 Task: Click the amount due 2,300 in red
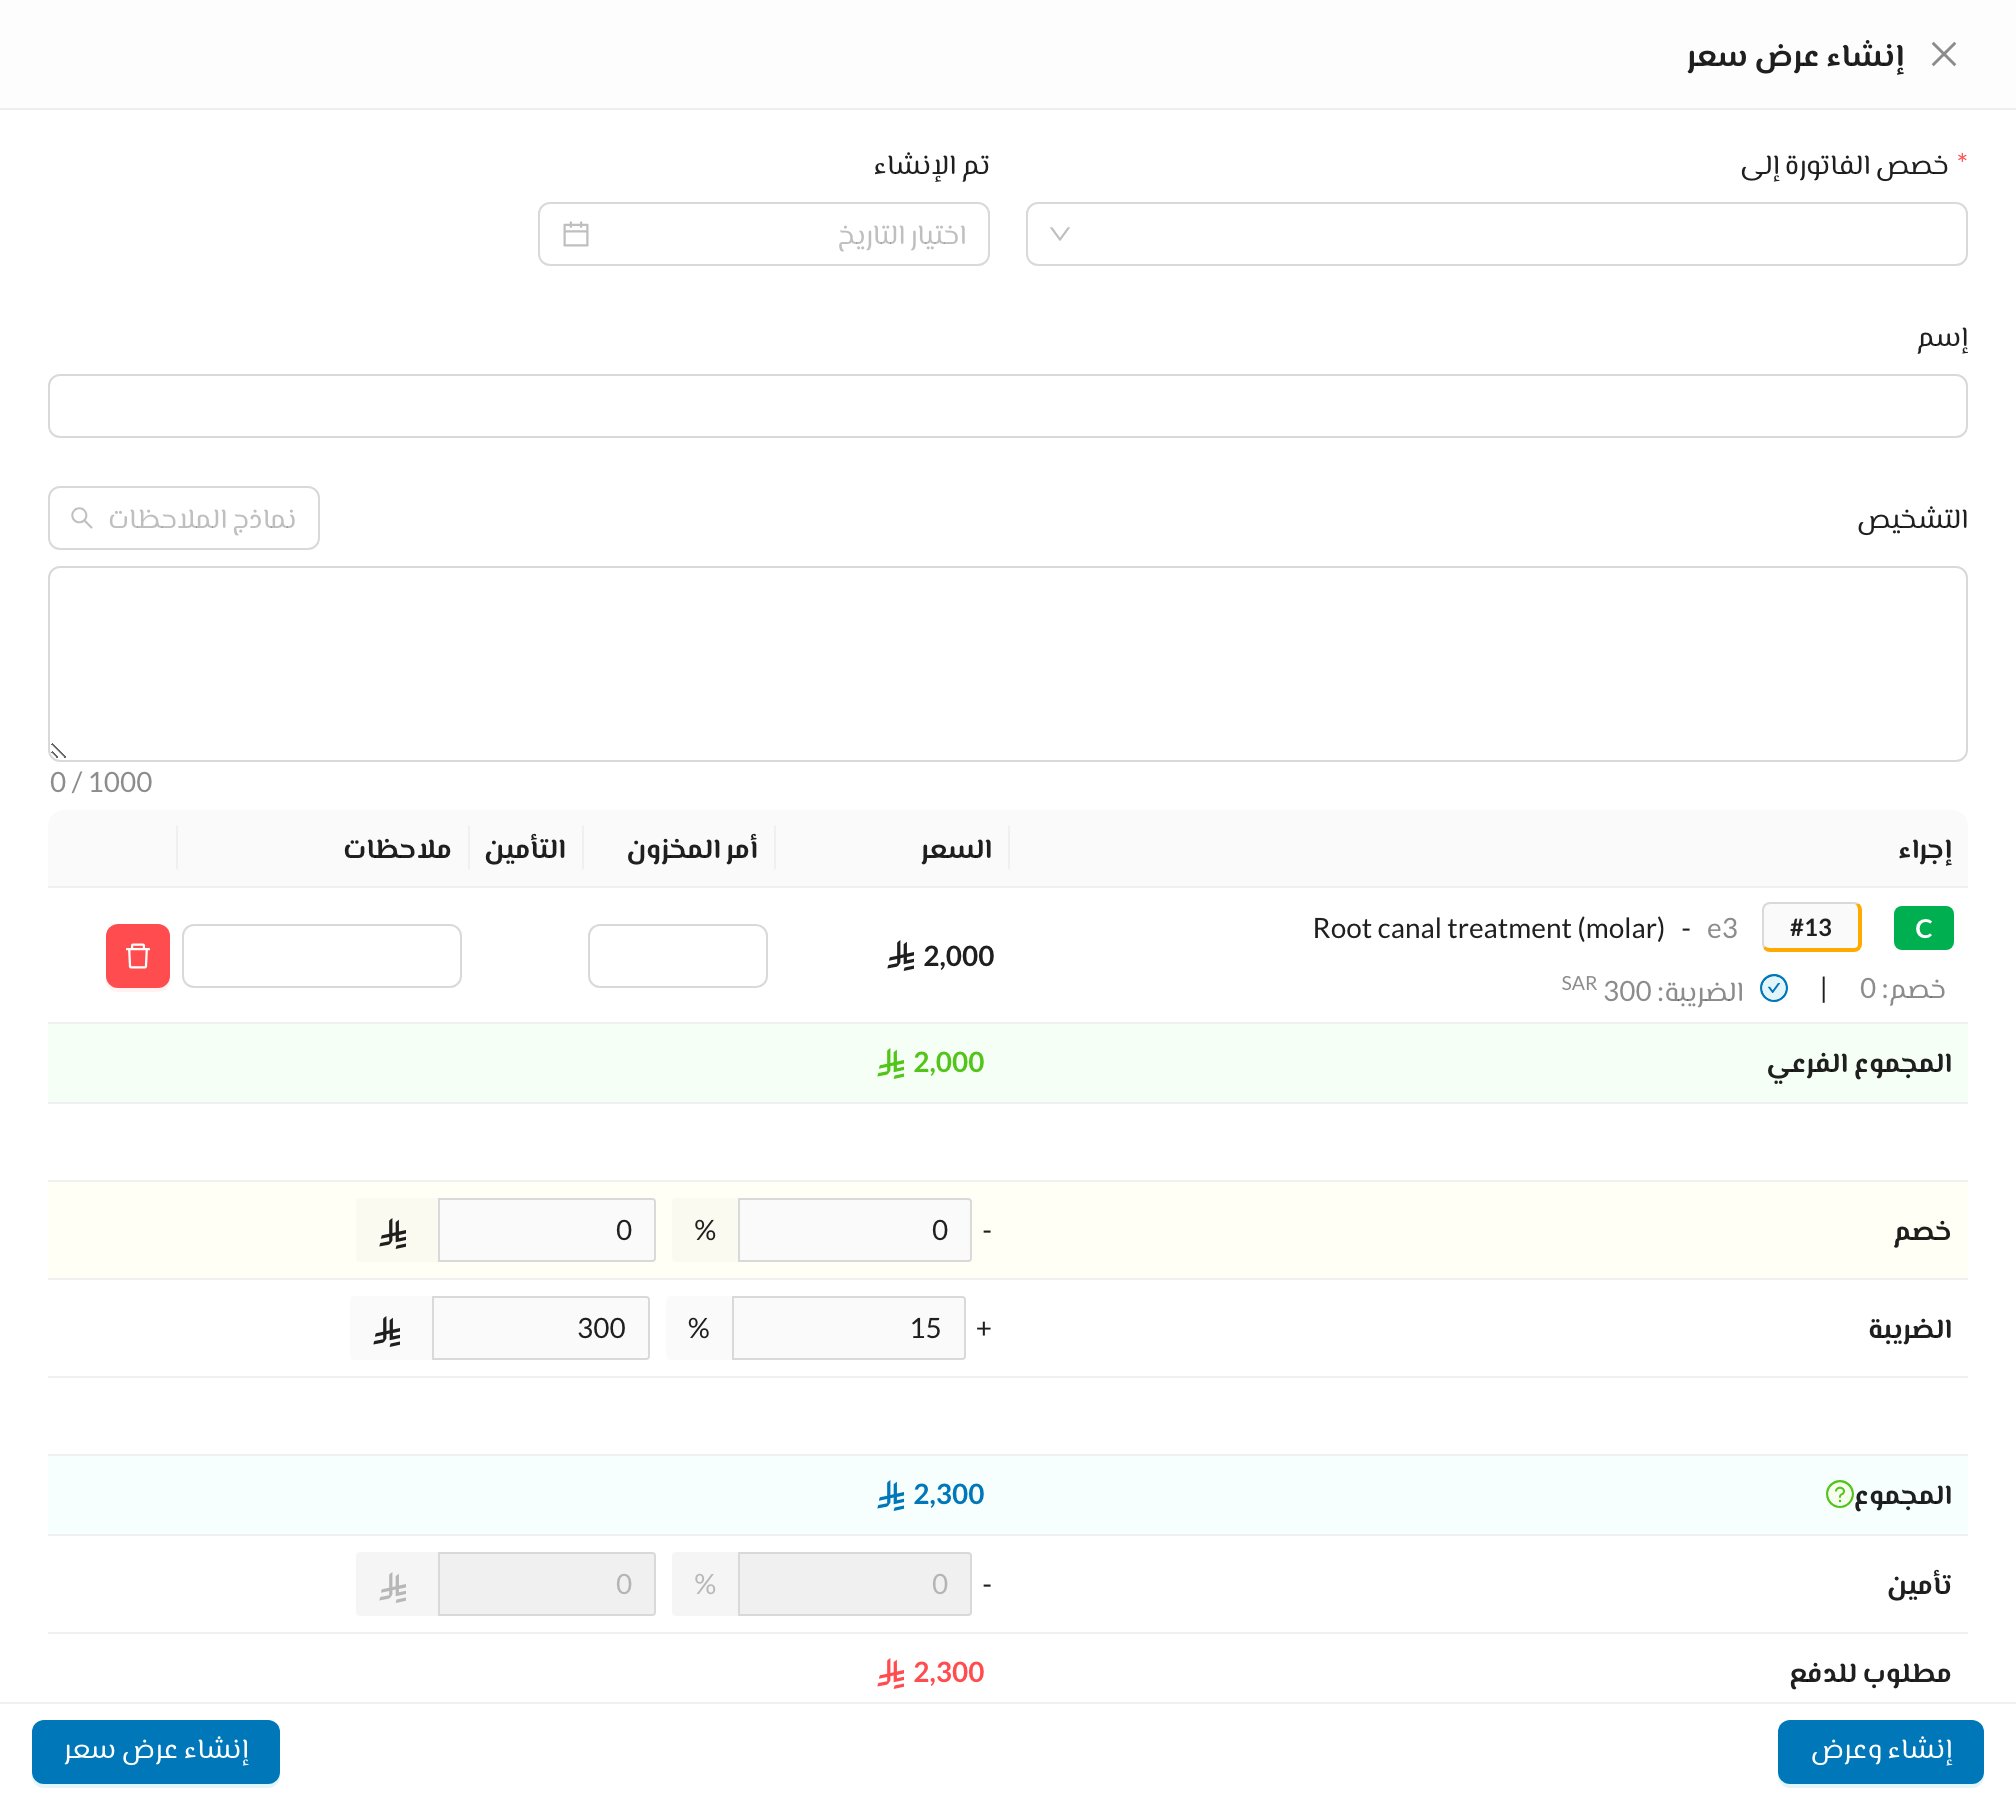point(931,1672)
